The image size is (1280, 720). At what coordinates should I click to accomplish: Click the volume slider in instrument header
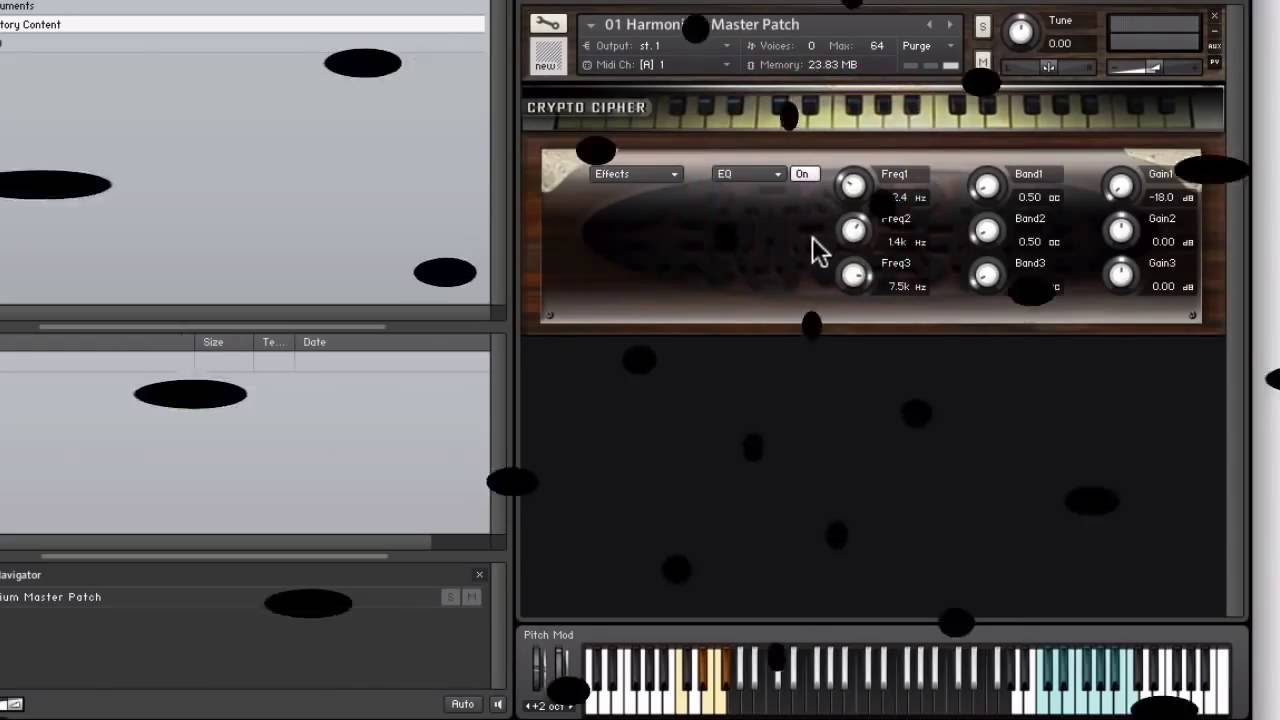tap(1152, 67)
